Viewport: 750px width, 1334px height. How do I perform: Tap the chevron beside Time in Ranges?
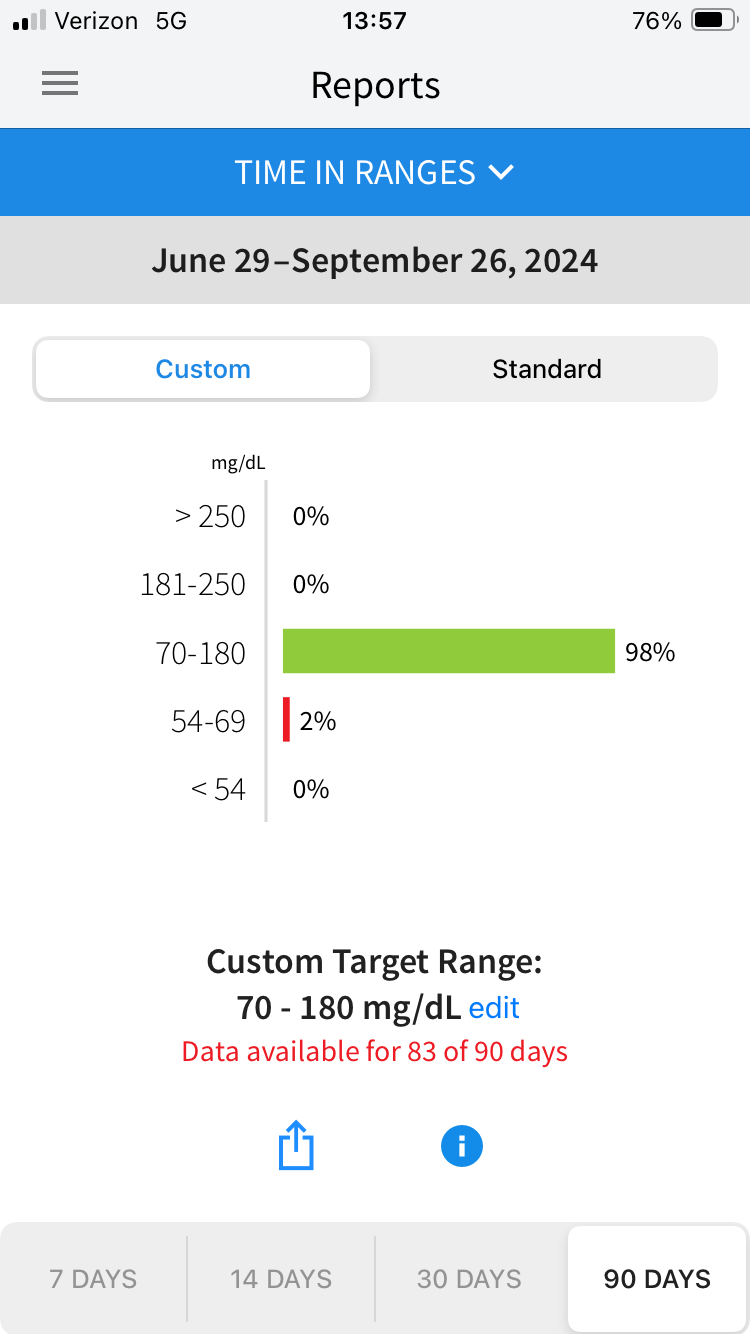pos(501,172)
